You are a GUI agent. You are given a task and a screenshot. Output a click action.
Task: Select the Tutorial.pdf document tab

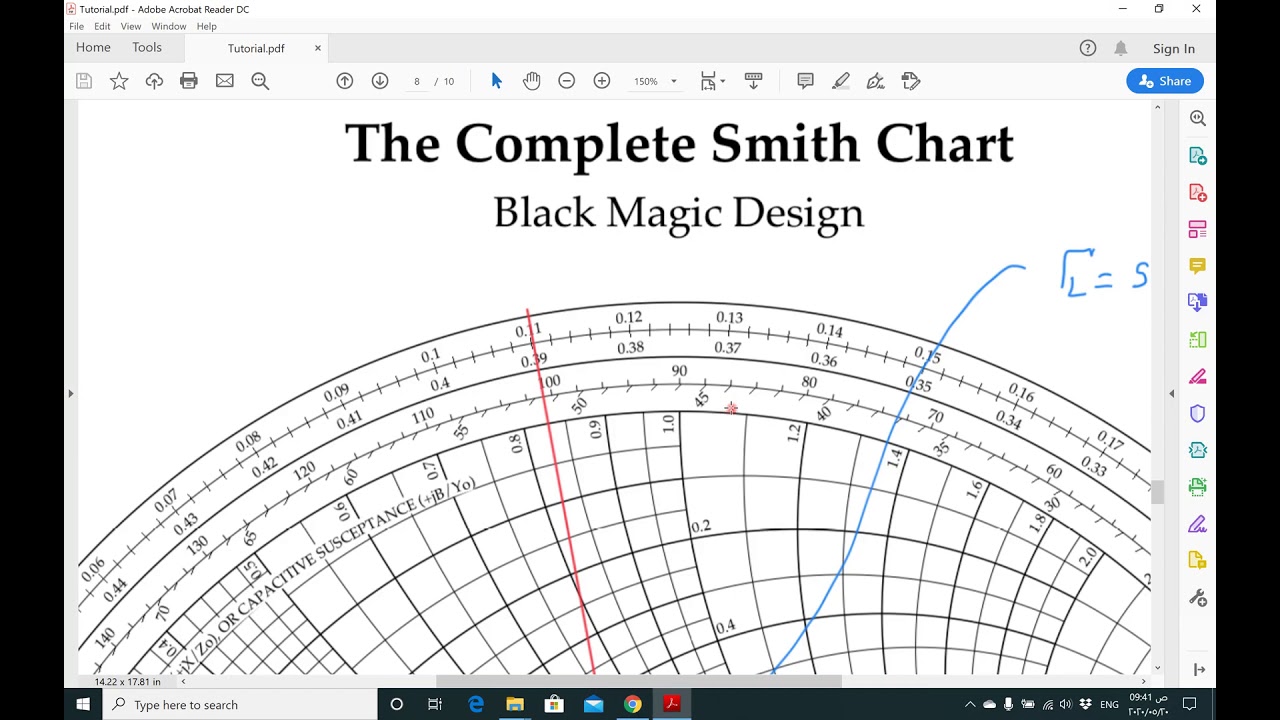pos(256,48)
